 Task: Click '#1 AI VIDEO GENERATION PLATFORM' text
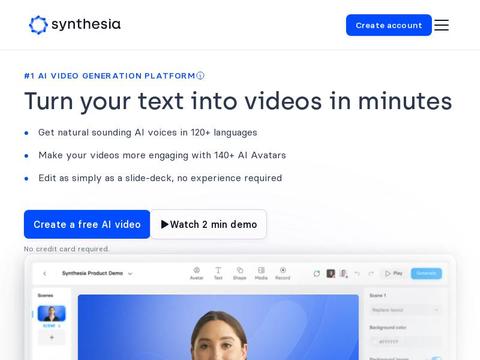click(110, 76)
